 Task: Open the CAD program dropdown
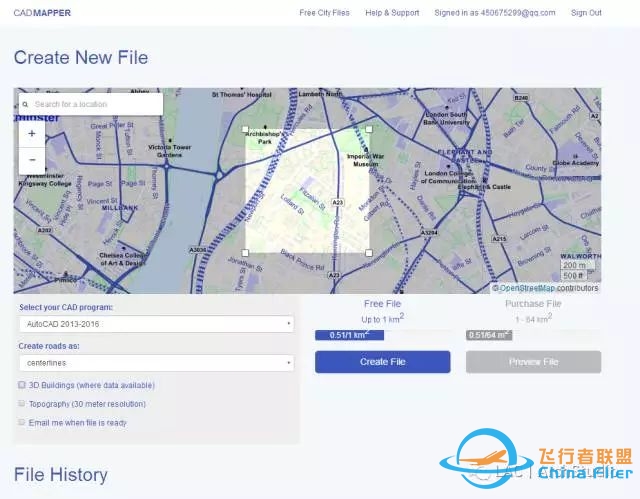tap(157, 324)
